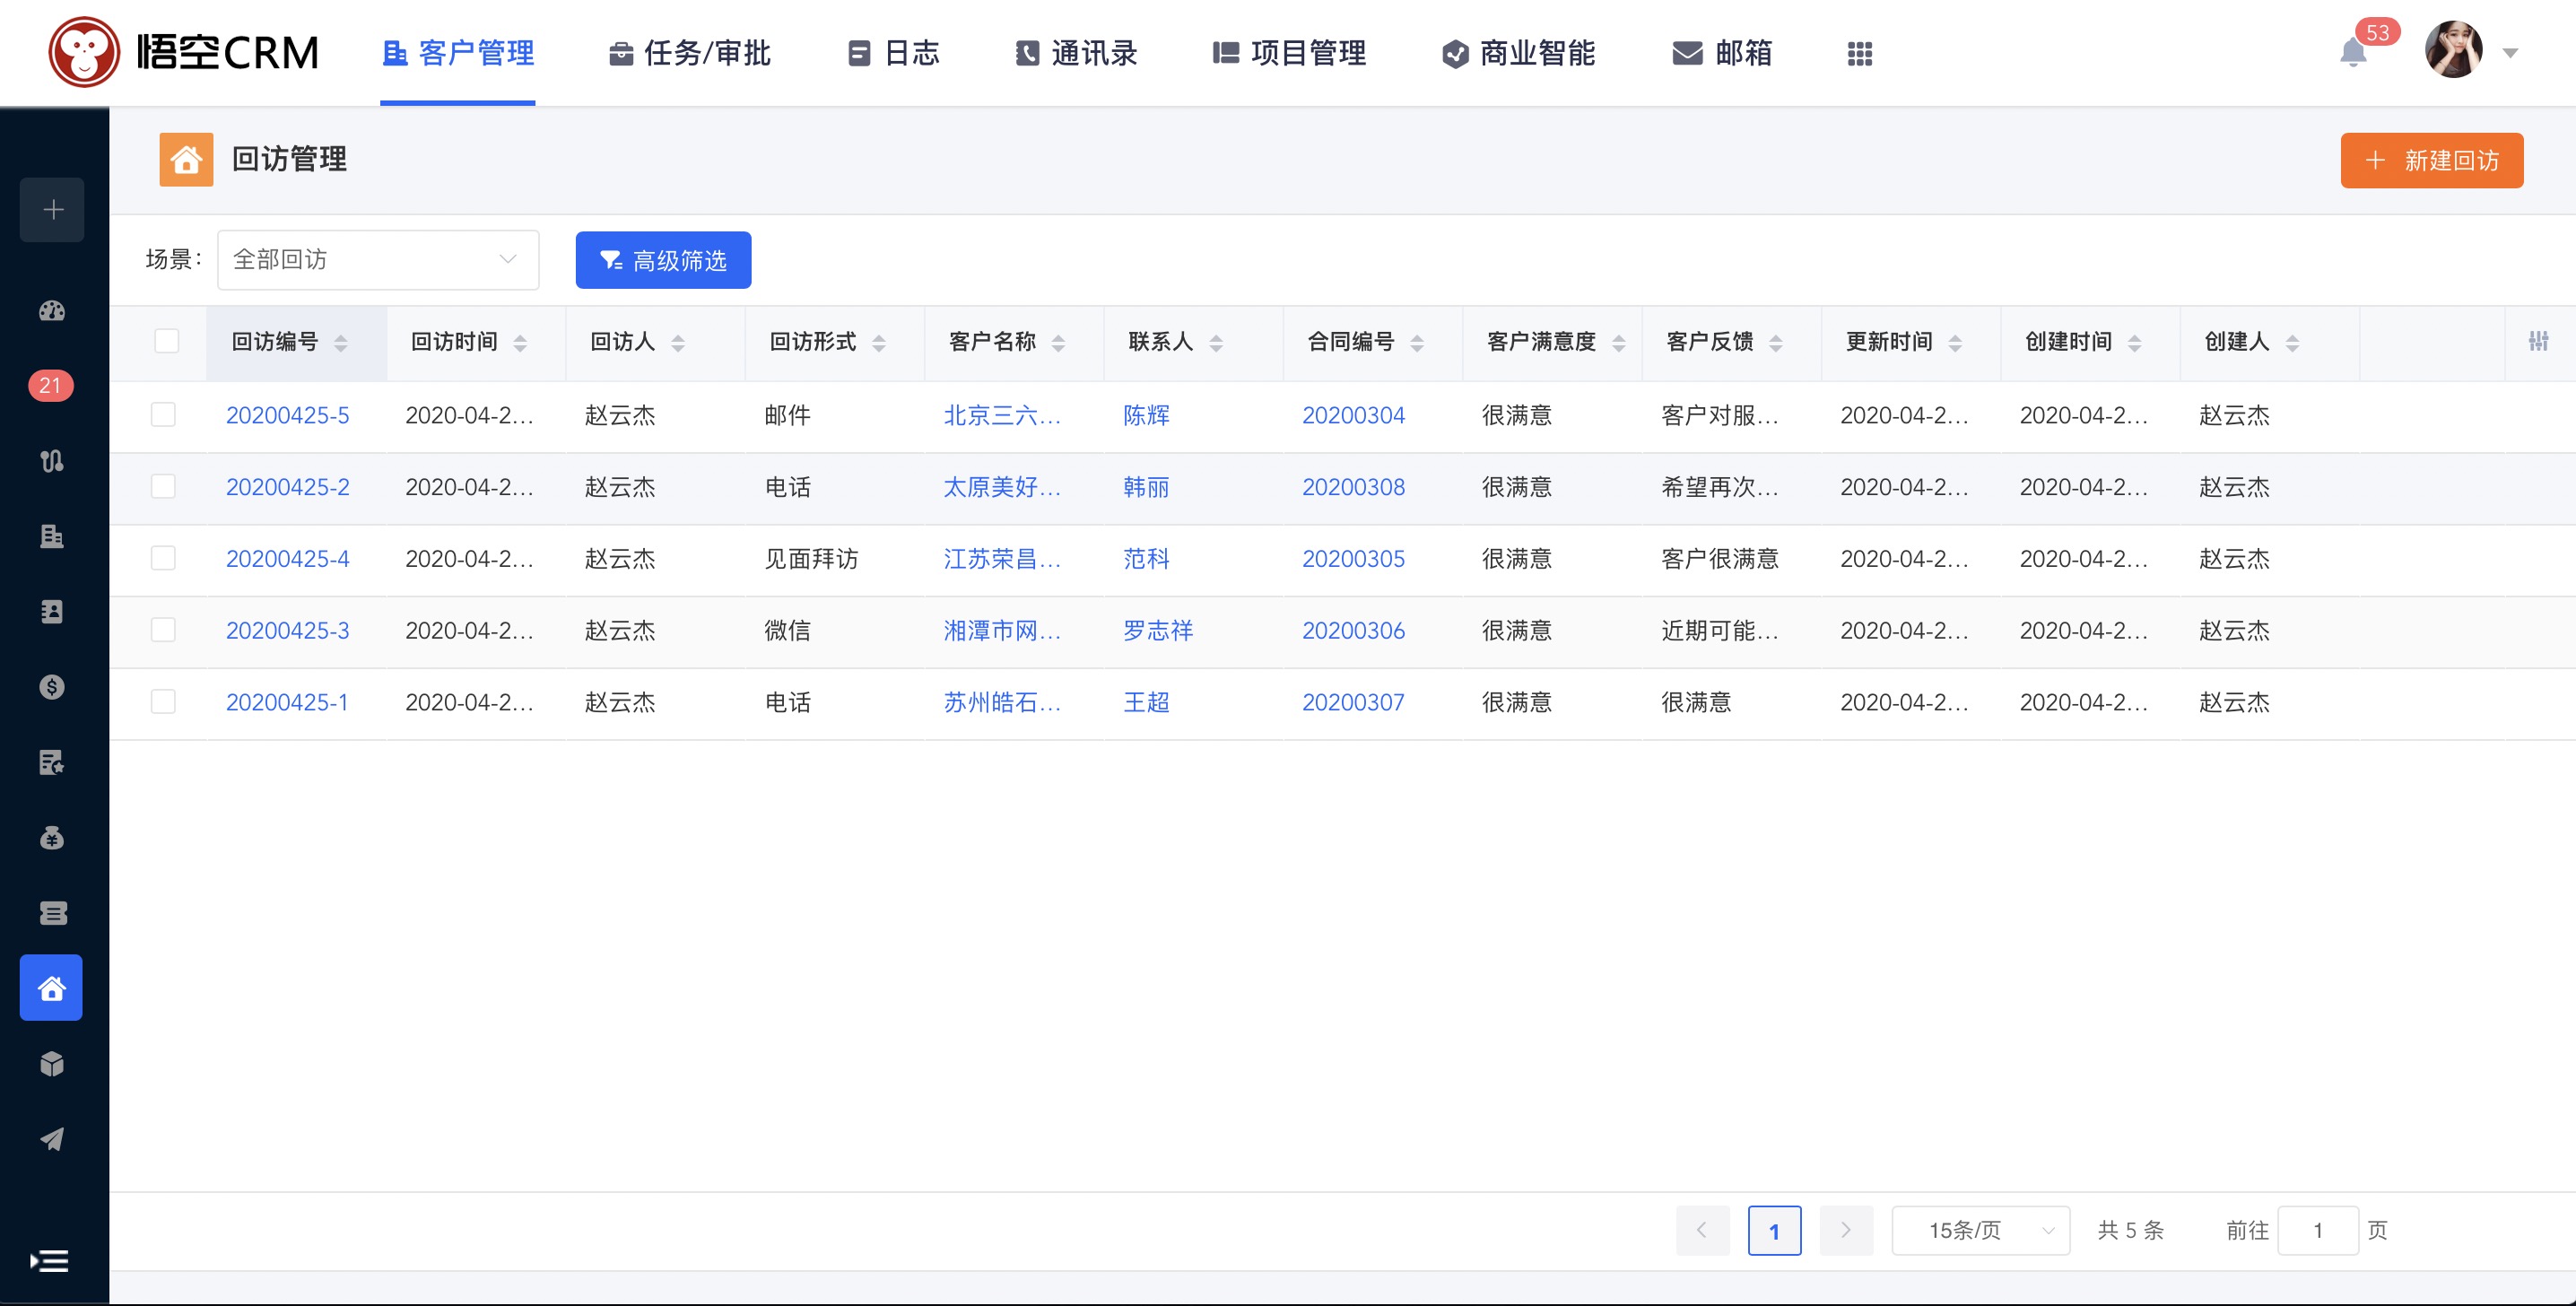Open customer link 北京三六…

point(1001,415)
